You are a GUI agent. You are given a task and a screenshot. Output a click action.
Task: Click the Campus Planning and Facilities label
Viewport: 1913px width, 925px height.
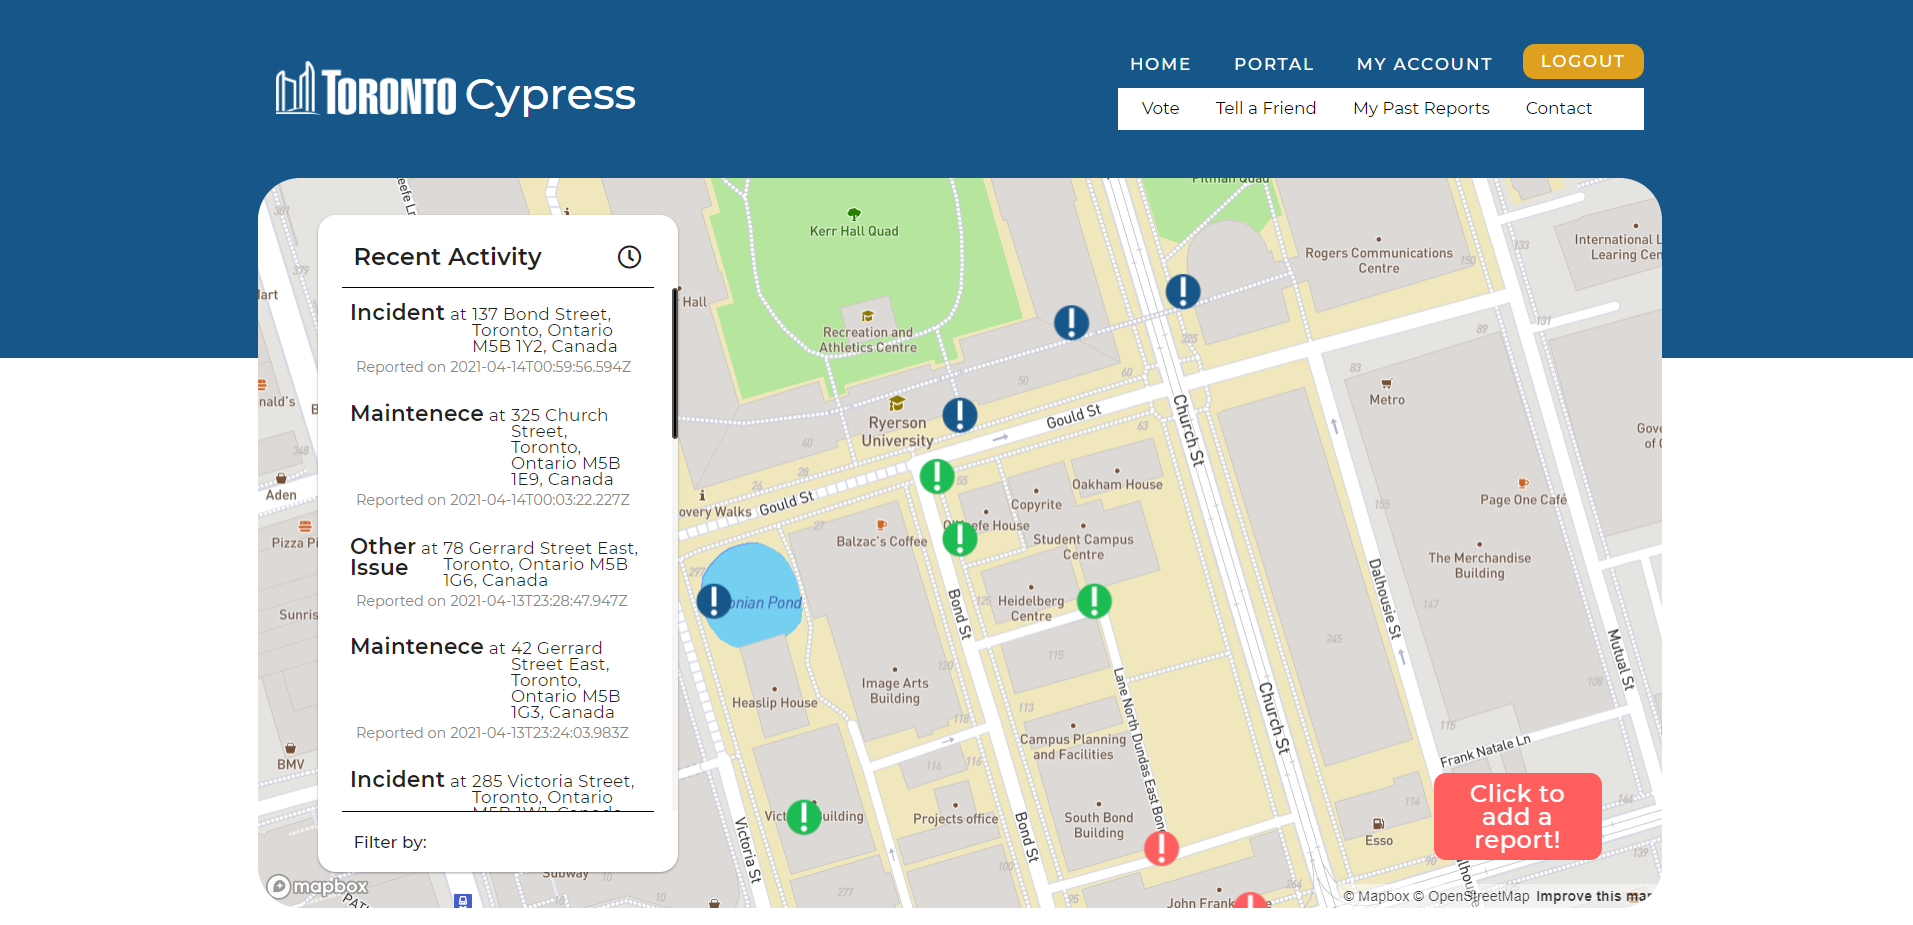pyautogui.click(x=1073, y=747)
